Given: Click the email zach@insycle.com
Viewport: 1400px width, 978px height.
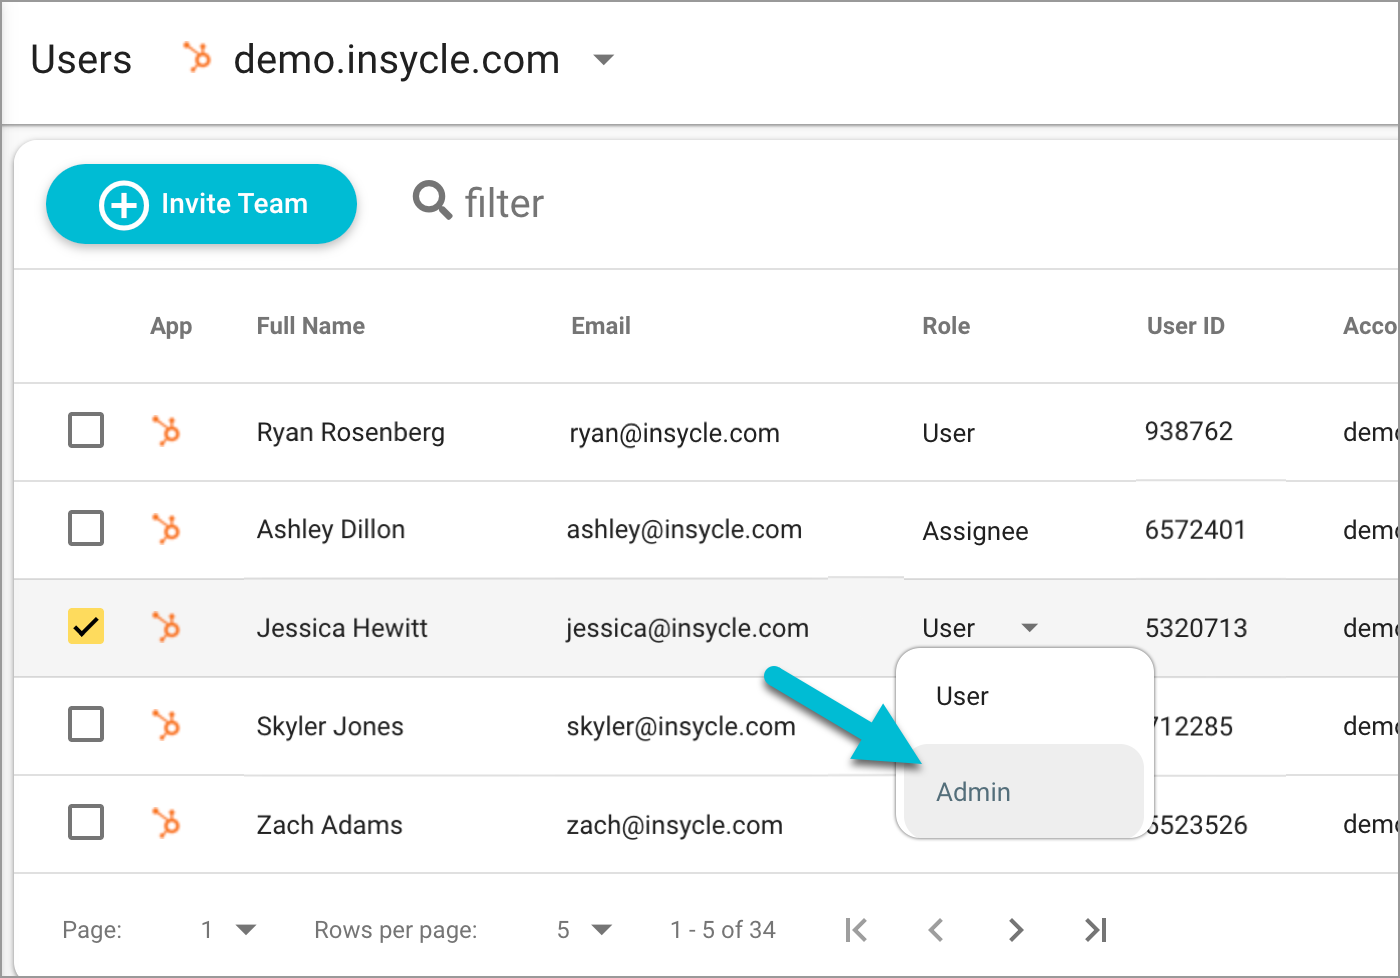Looking at the screenshot, I should (x=674, y=825).
